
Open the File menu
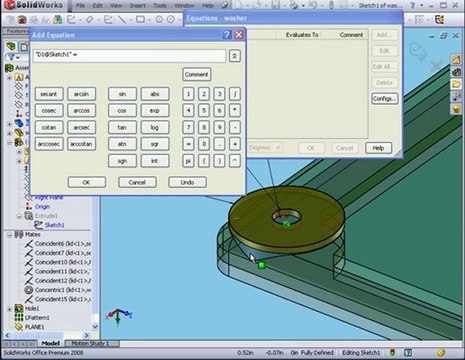click(x=80, y=6)
